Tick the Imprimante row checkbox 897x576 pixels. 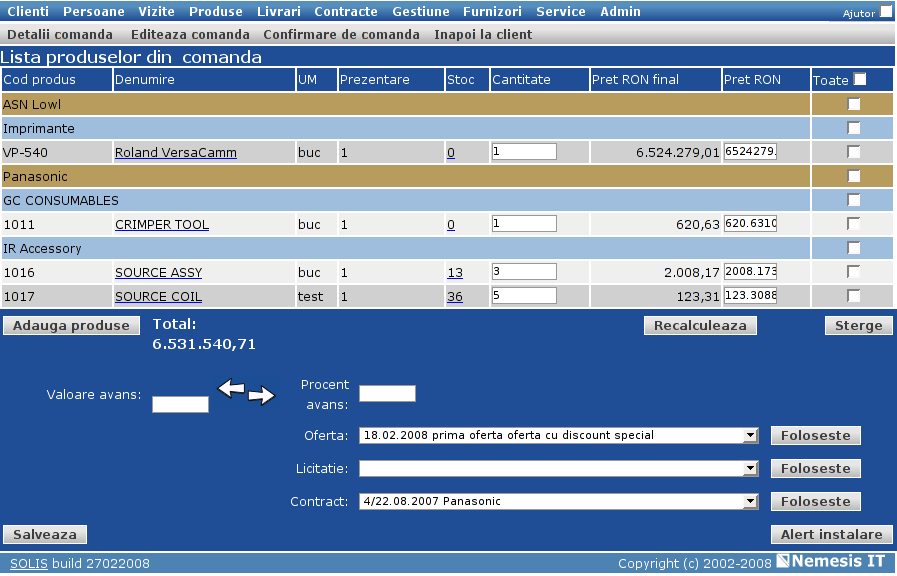(x=854, y=128)
